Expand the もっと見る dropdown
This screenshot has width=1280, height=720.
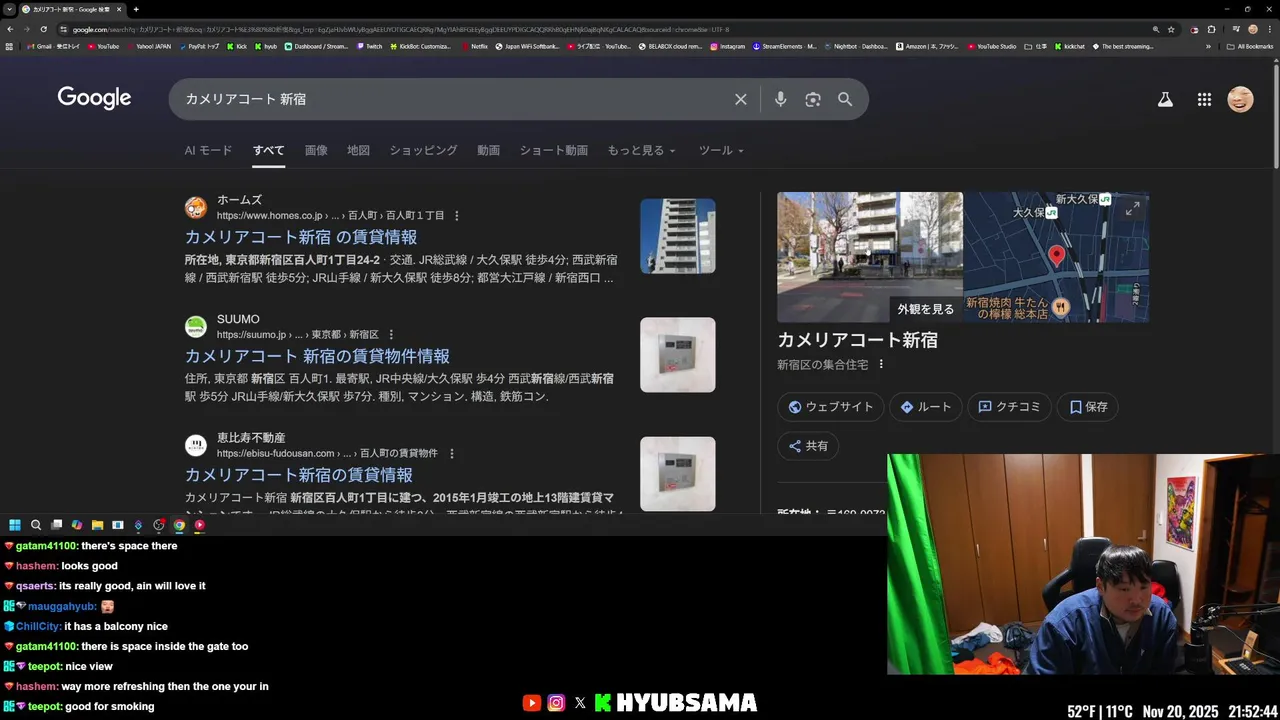[x=641, y=150]
